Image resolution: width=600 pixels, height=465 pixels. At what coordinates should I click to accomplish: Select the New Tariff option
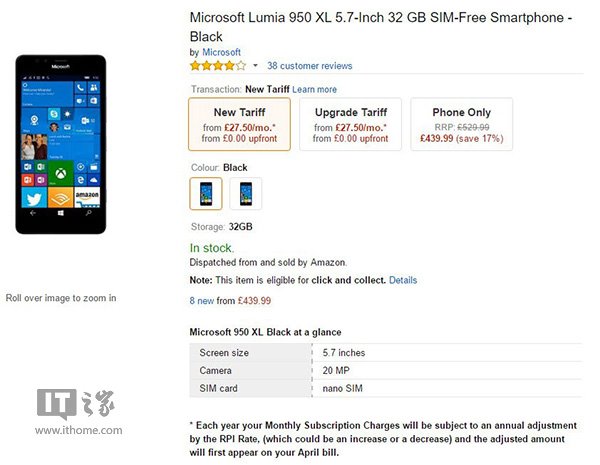[x=240, y=124]
